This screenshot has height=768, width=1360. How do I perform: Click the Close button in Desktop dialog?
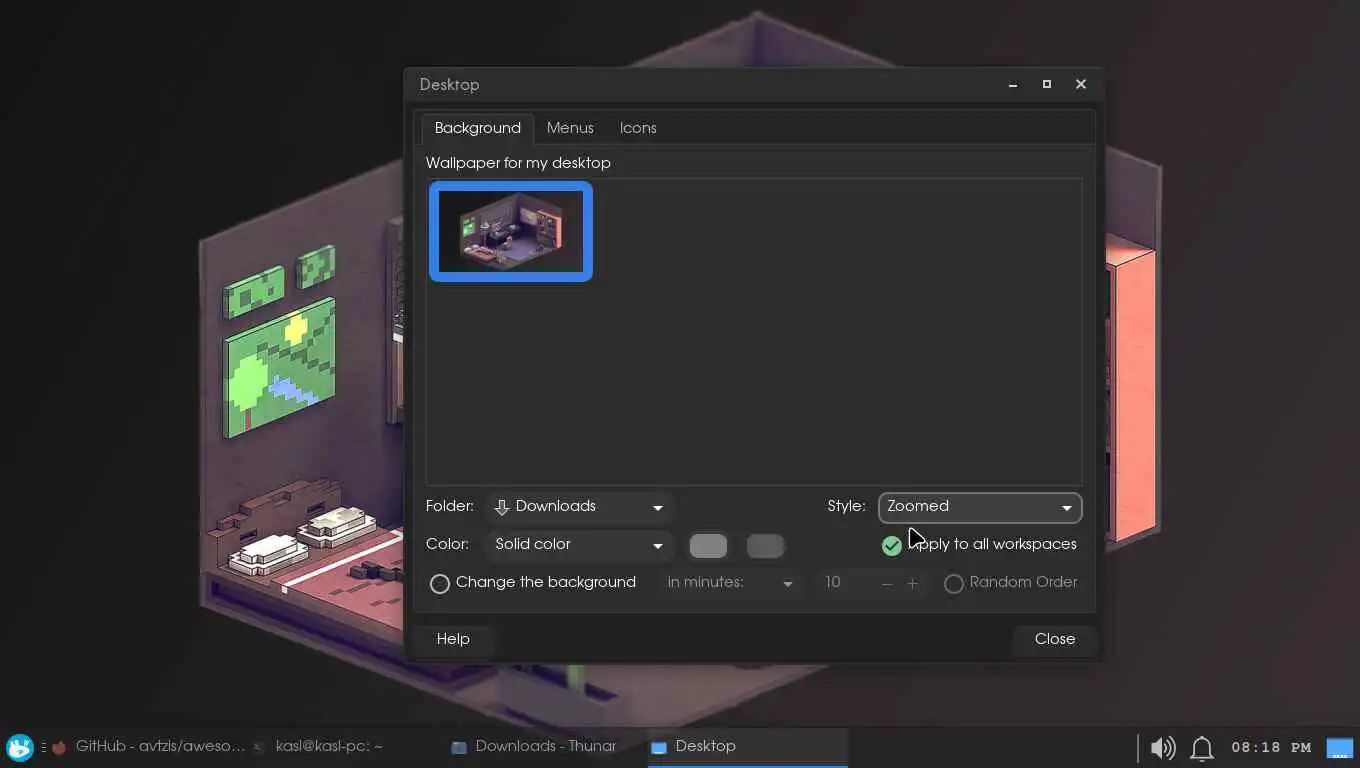pos(1055,639)
